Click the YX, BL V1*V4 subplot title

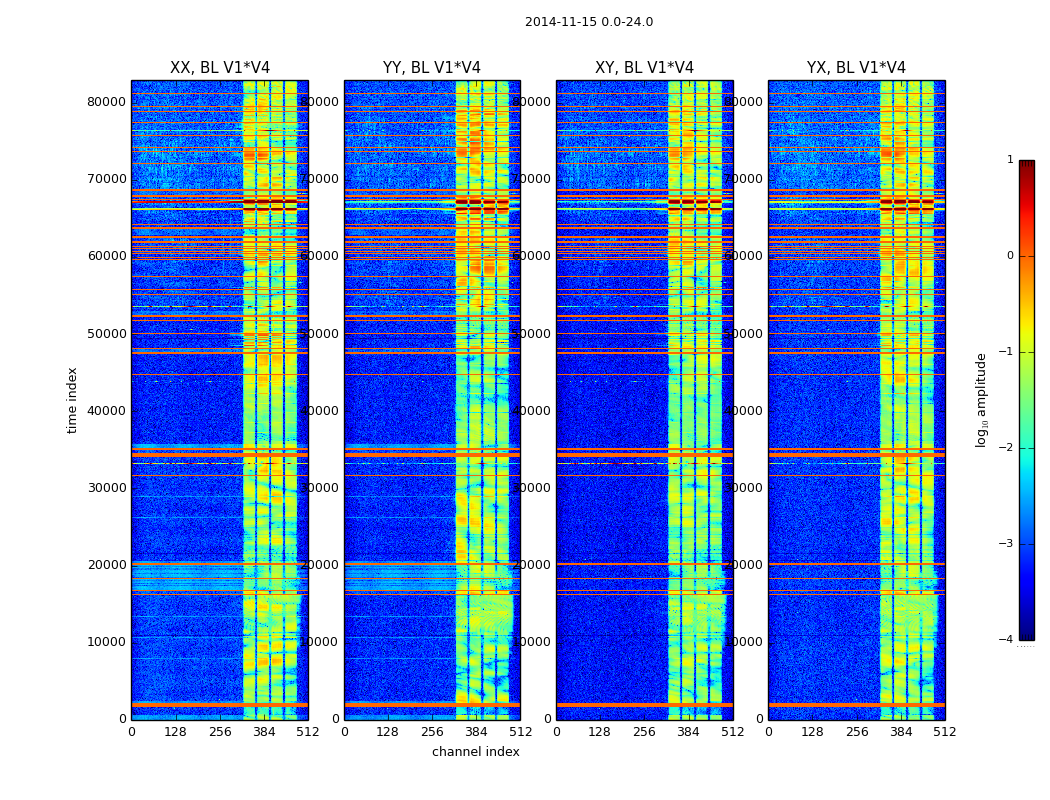pos(856,68)
